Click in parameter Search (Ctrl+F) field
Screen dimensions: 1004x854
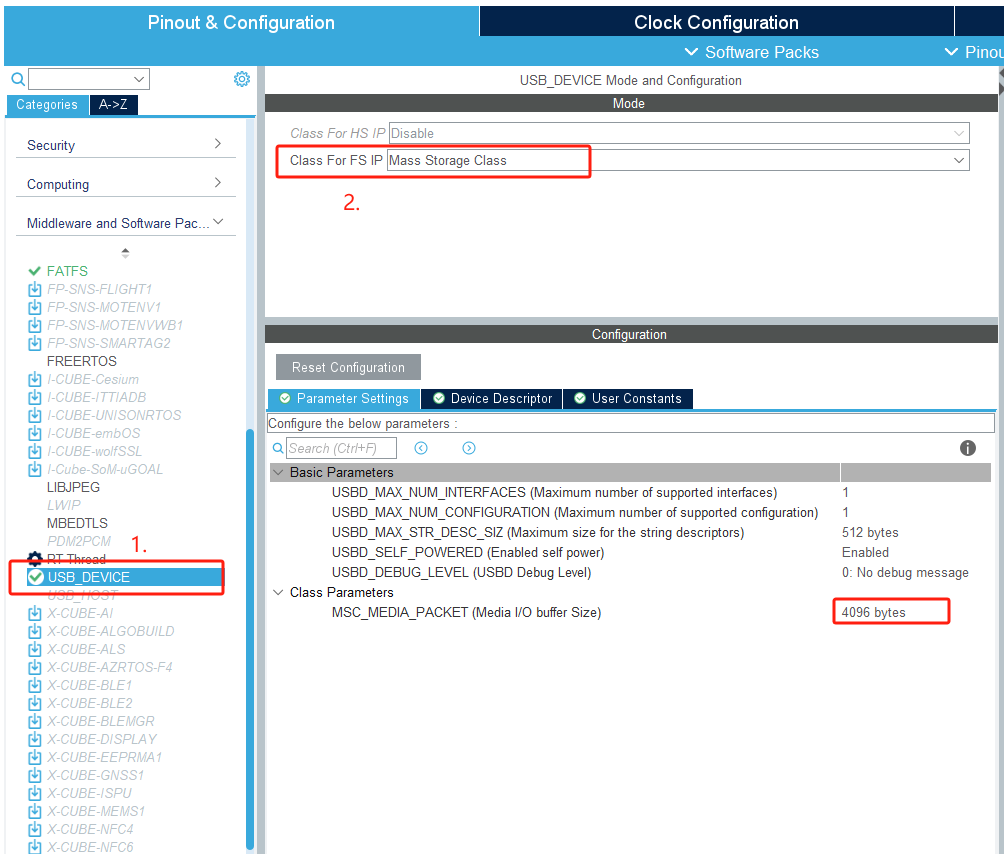coord(341,448)
